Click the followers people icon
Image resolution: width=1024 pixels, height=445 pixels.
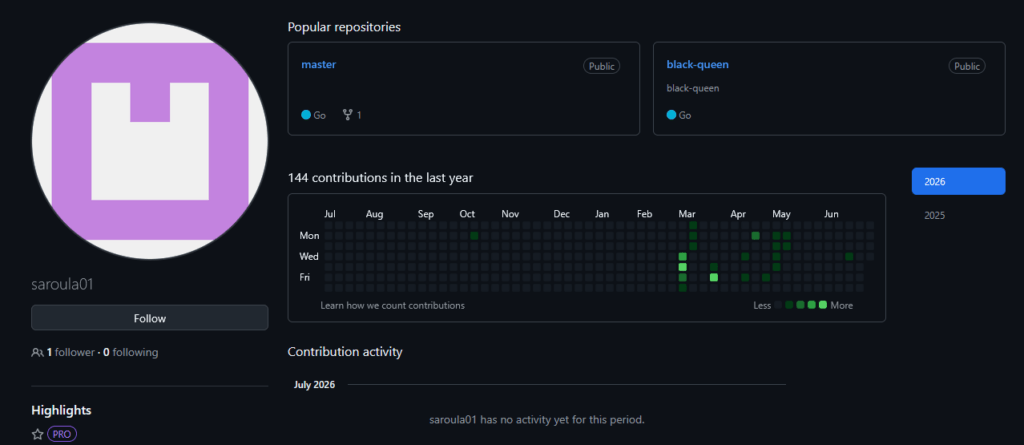[37, 353]
